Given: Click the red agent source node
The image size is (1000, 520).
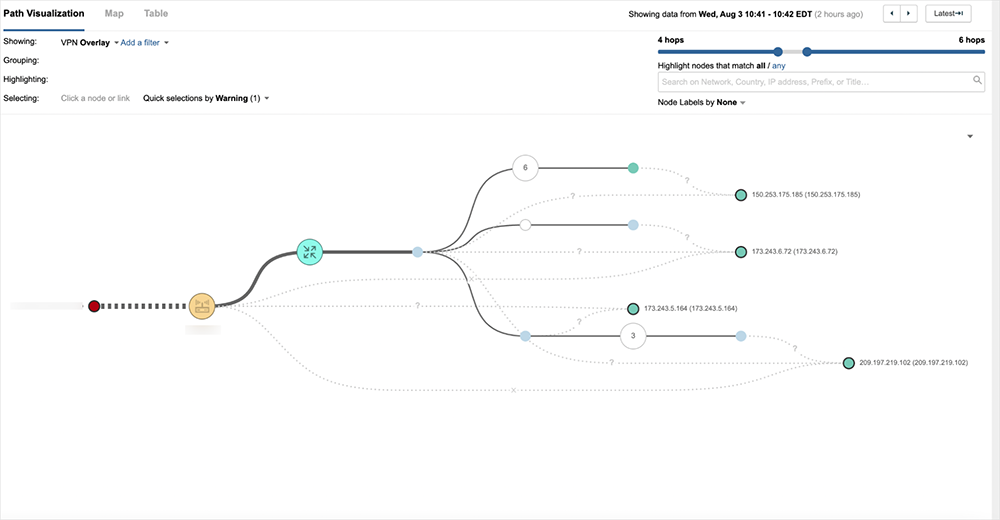Looking at the screenshot, I should (x=94, y=306).
